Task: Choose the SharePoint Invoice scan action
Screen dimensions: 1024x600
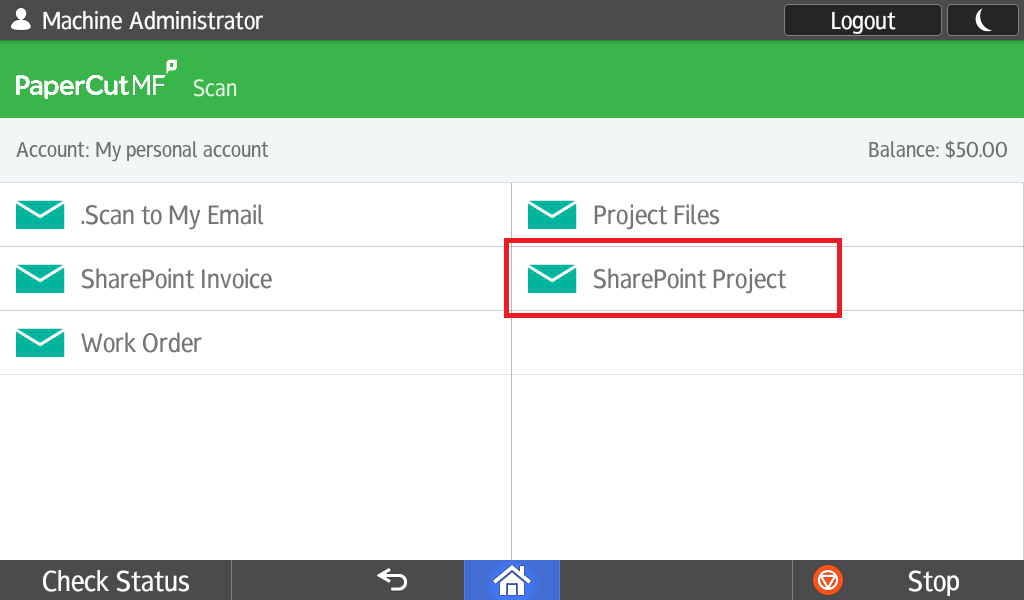Action: click(176, 279)
